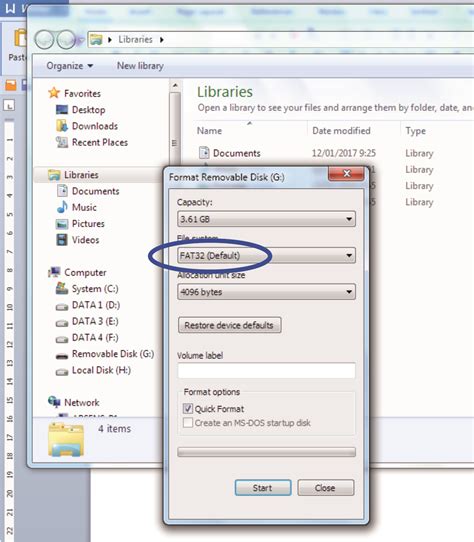The height and width of the screenshot is (542, 474).
Task: Click the arrow after Libraries in address bar
Action: 161,40
